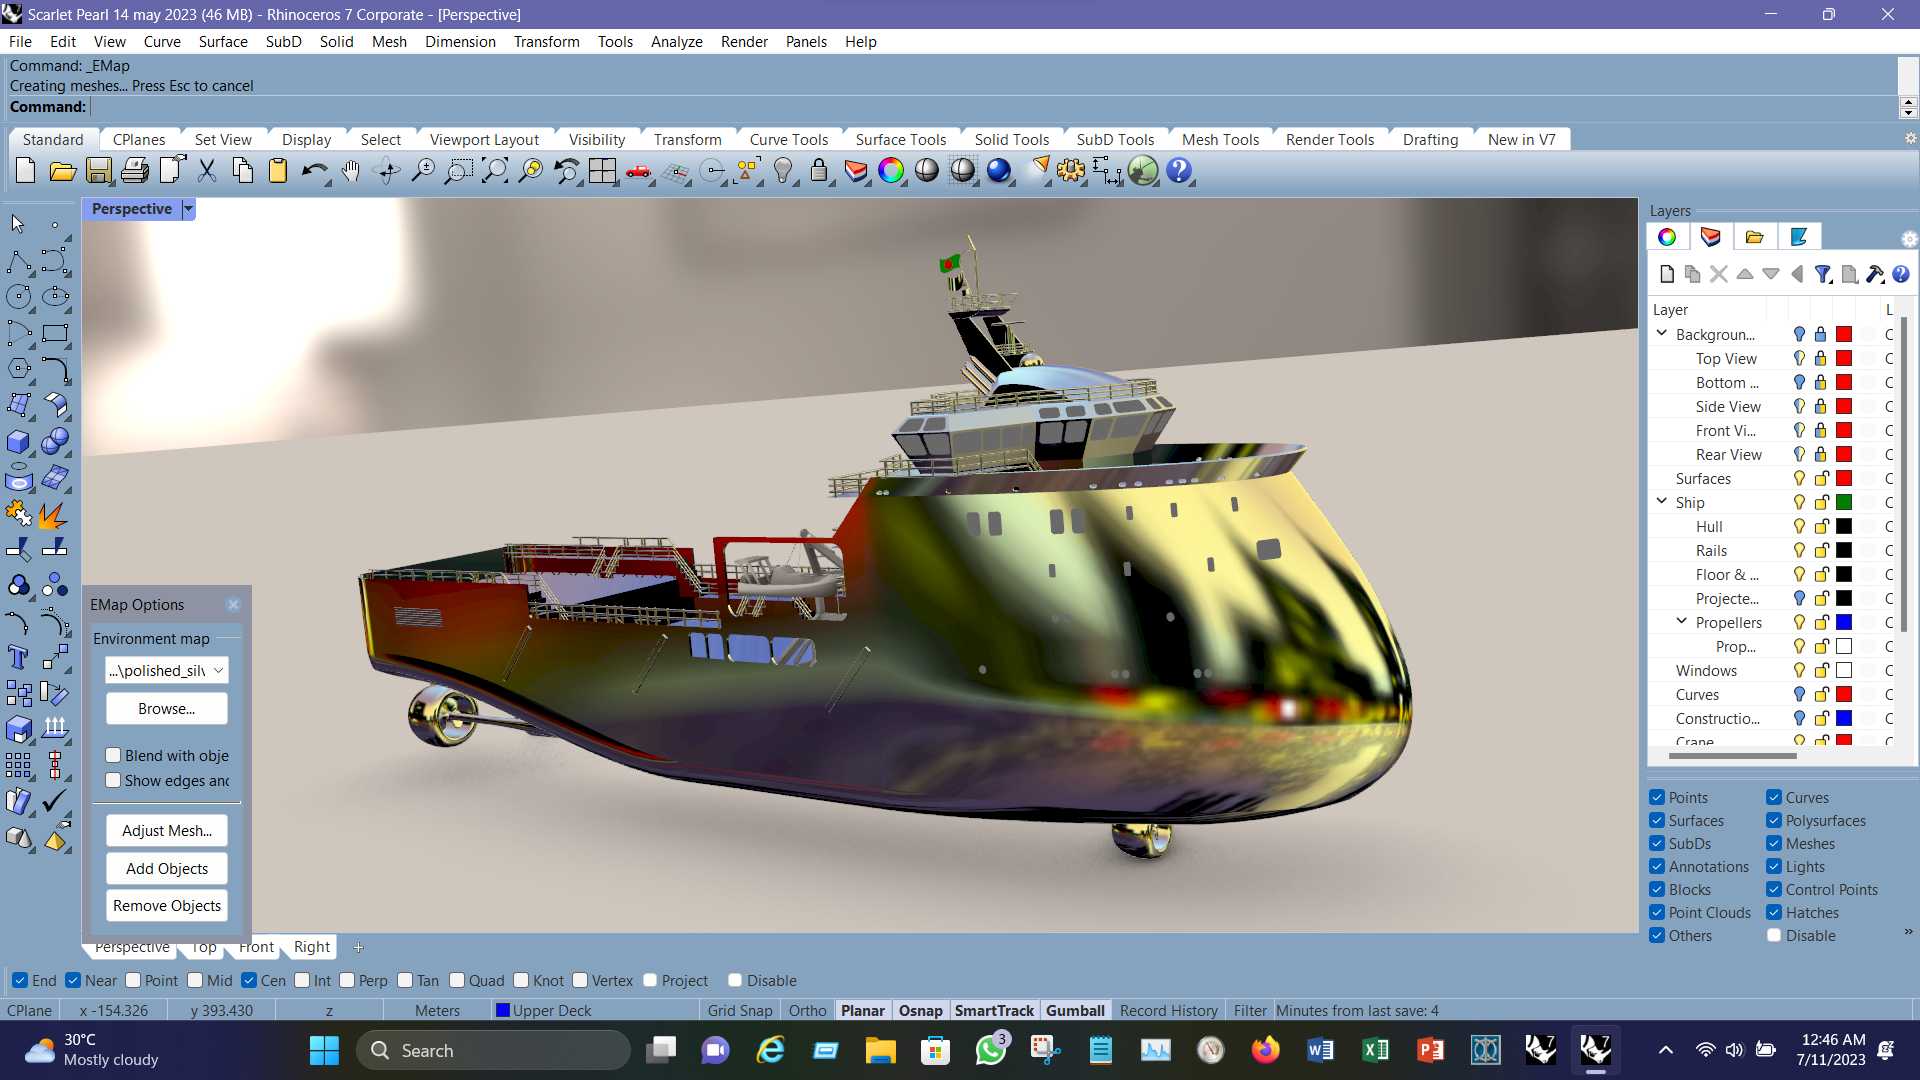Hide the Hull layer using lightbulb
This screenshot has width=1920, height=1080.
click(x=1799, y=526)
